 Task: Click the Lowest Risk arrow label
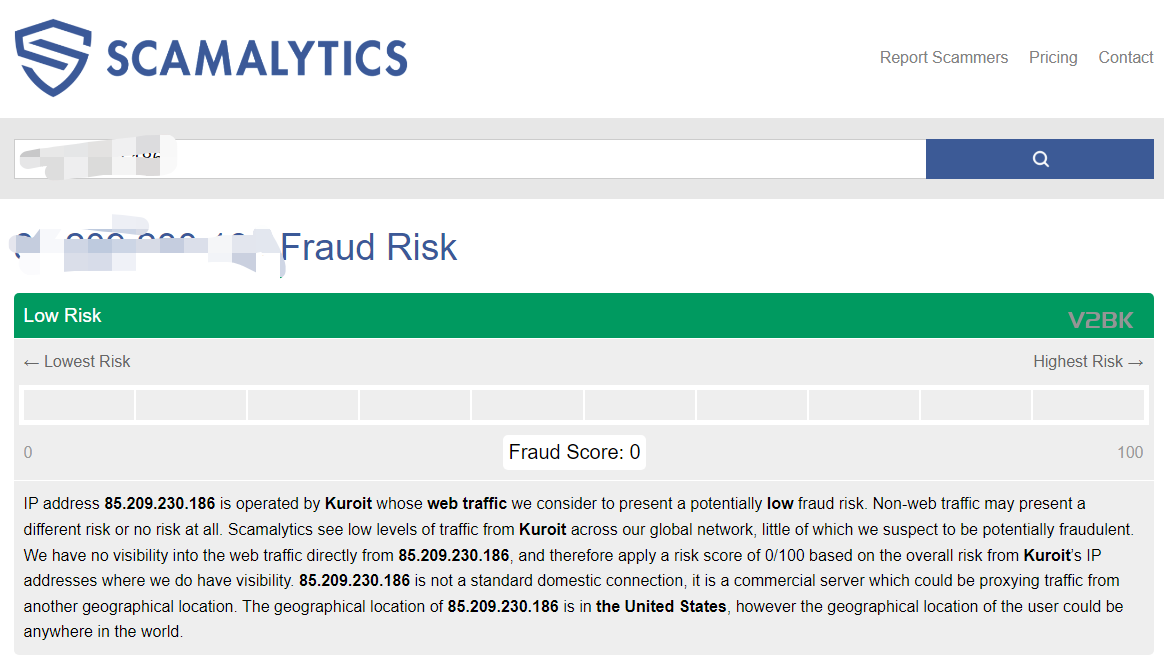[x=77, y=362]
